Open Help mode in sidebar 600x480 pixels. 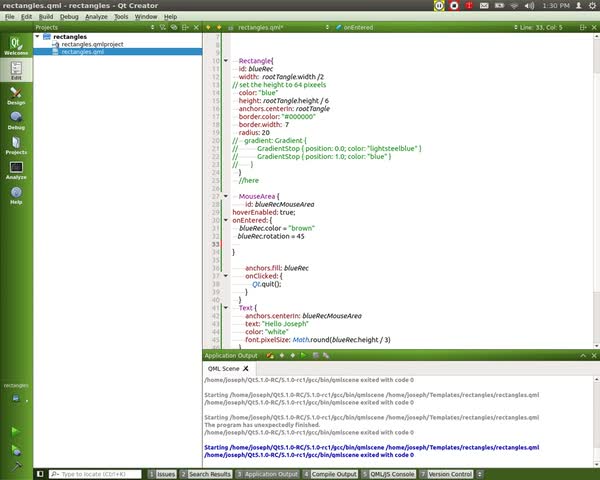[16, 195]
